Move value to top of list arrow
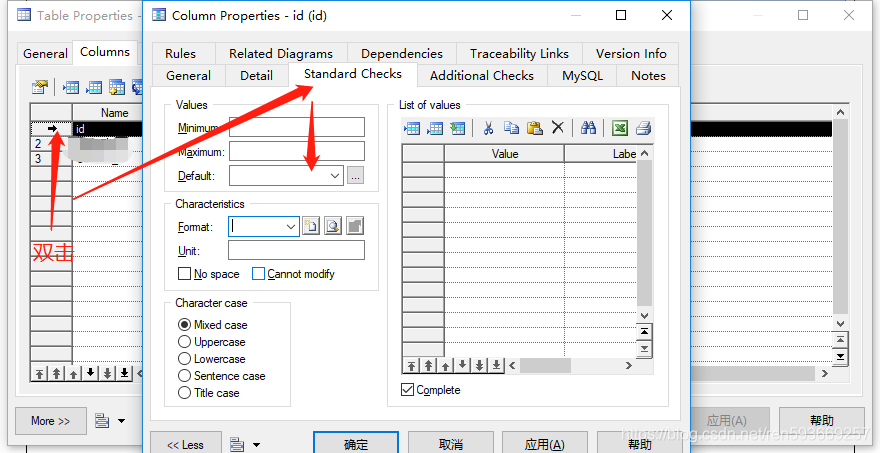This screenshot has height=453, width=880. [x=411, y=366]
